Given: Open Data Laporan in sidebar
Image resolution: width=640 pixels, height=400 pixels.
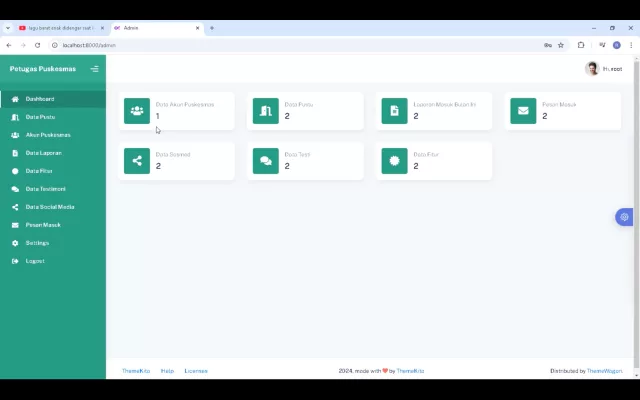Looking at the screenshot, I should click(x=53, y=153).
